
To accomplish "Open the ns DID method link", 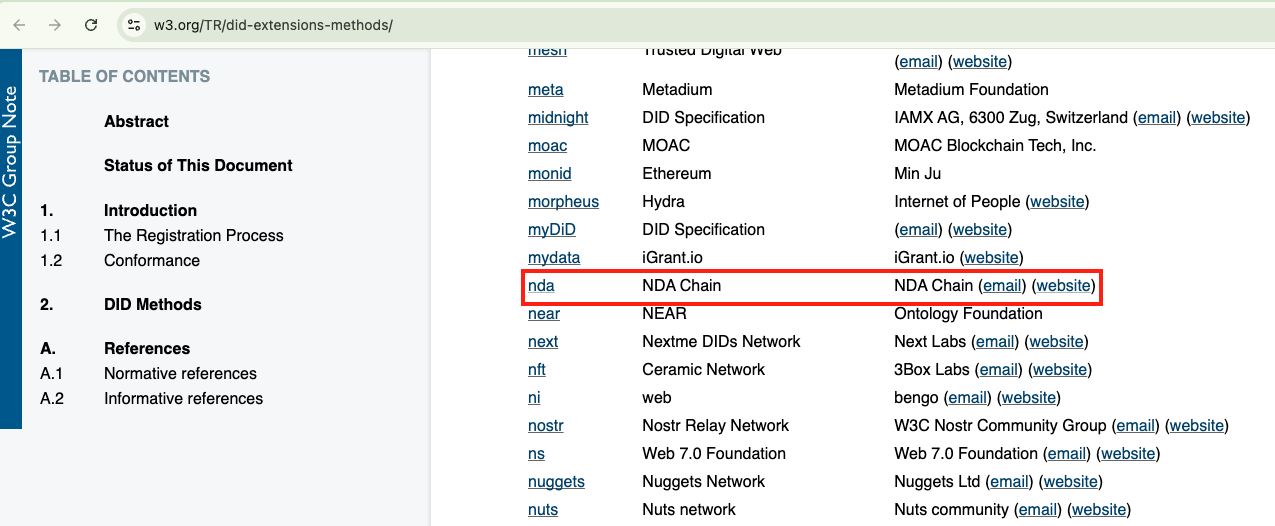I will [x=536, y=453].
